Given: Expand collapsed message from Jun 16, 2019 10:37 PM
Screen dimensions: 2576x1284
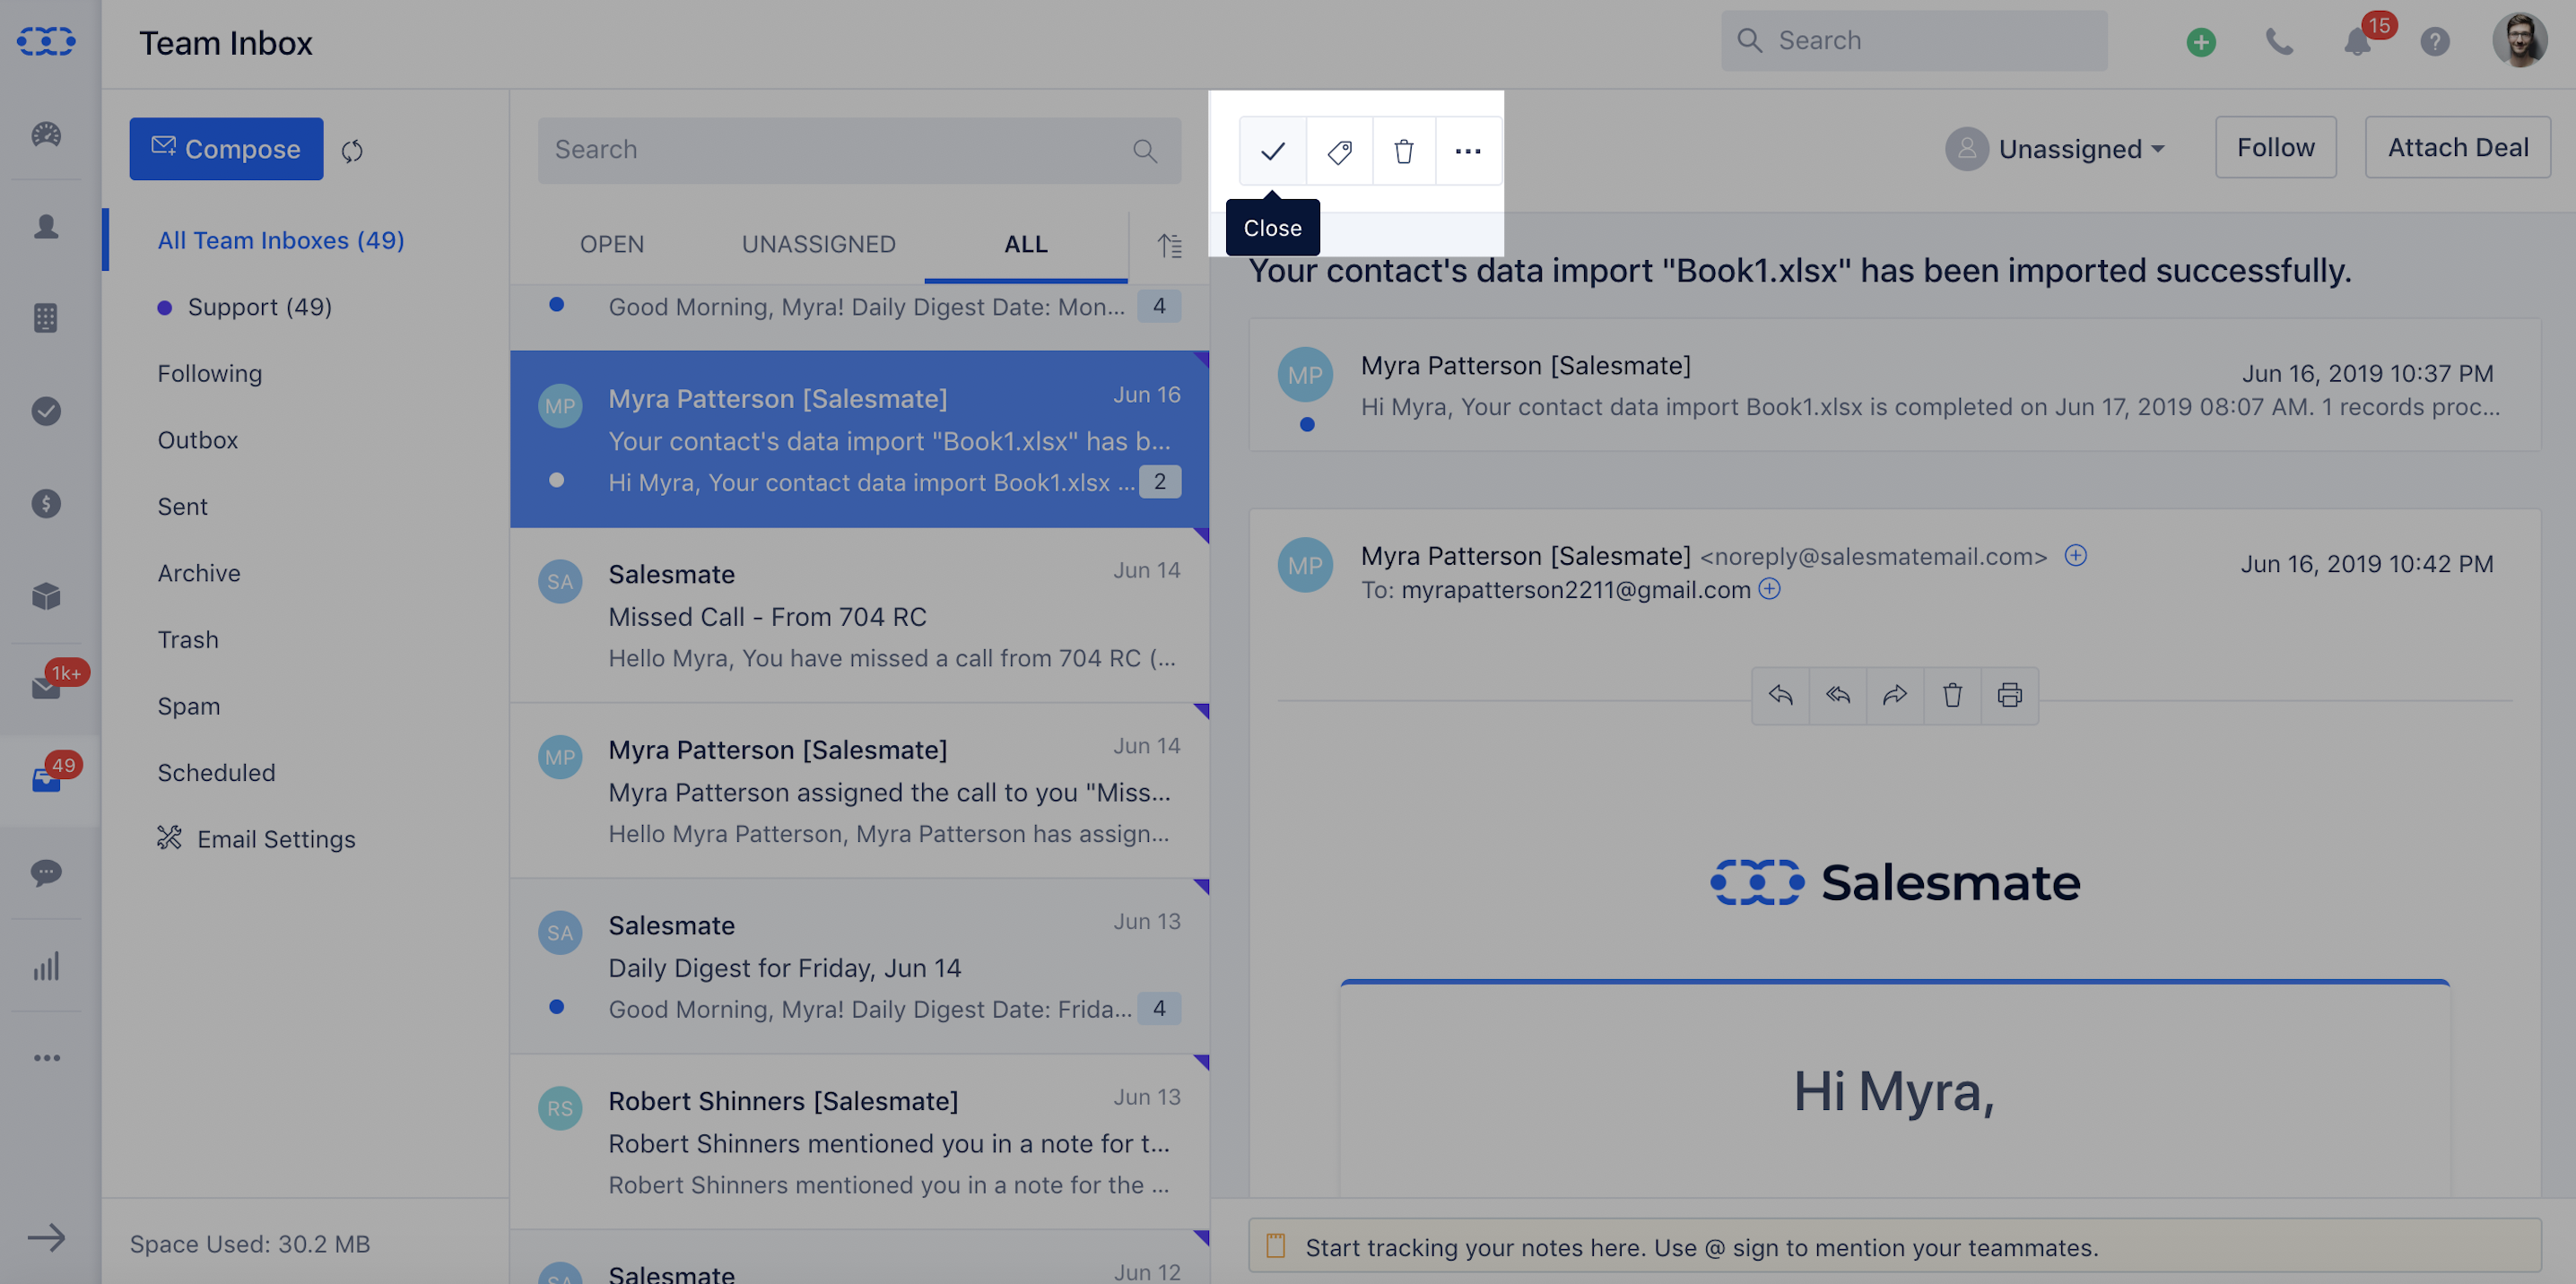Looking at the screenshot, I should (x=1894, y=386).
